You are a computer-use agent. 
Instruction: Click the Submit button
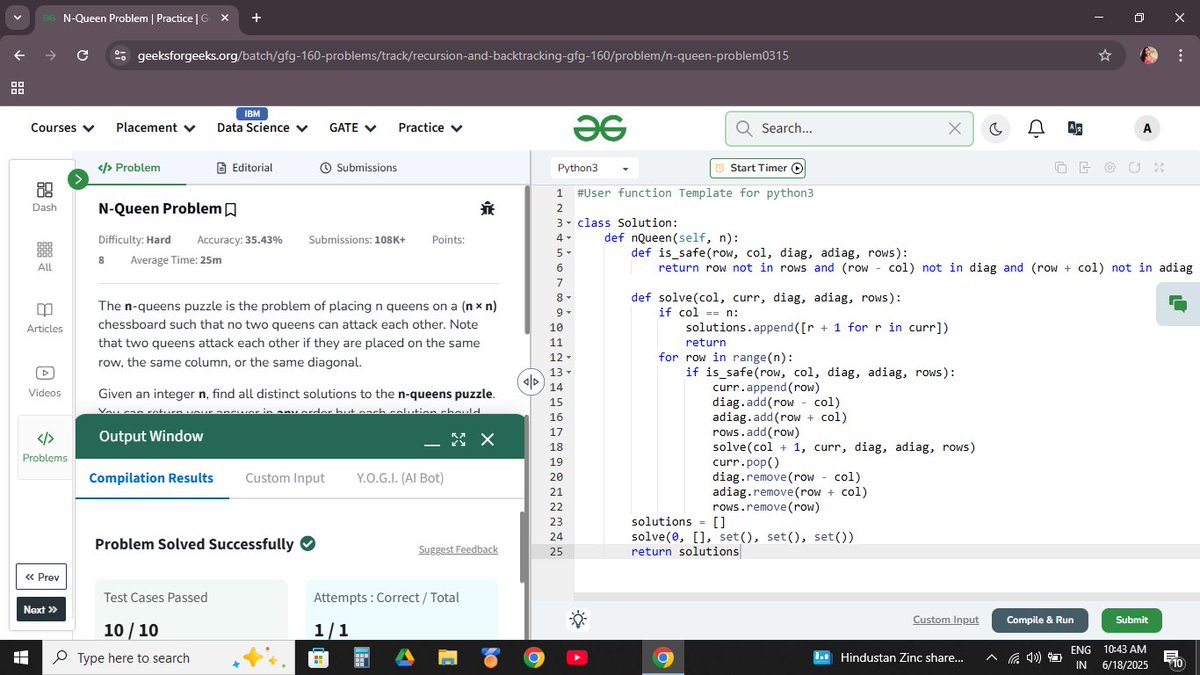tap(1132, 620)
